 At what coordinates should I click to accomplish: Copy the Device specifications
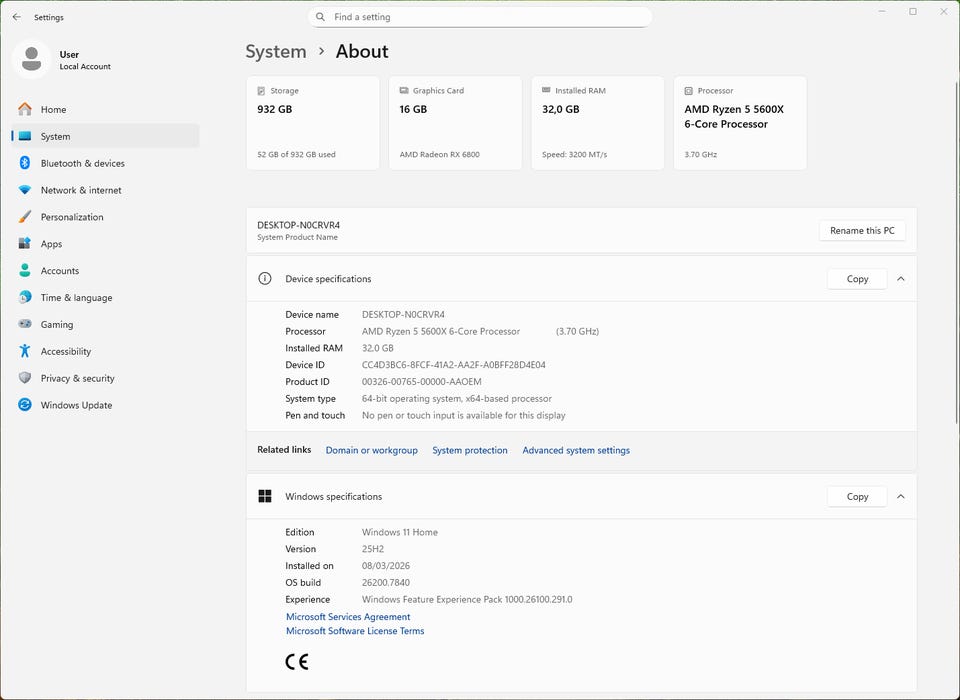857,279
